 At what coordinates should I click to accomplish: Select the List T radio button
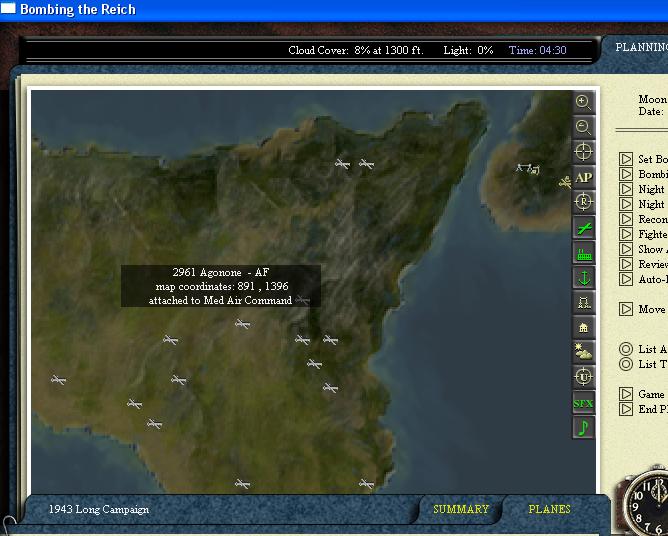coord(626,364)
